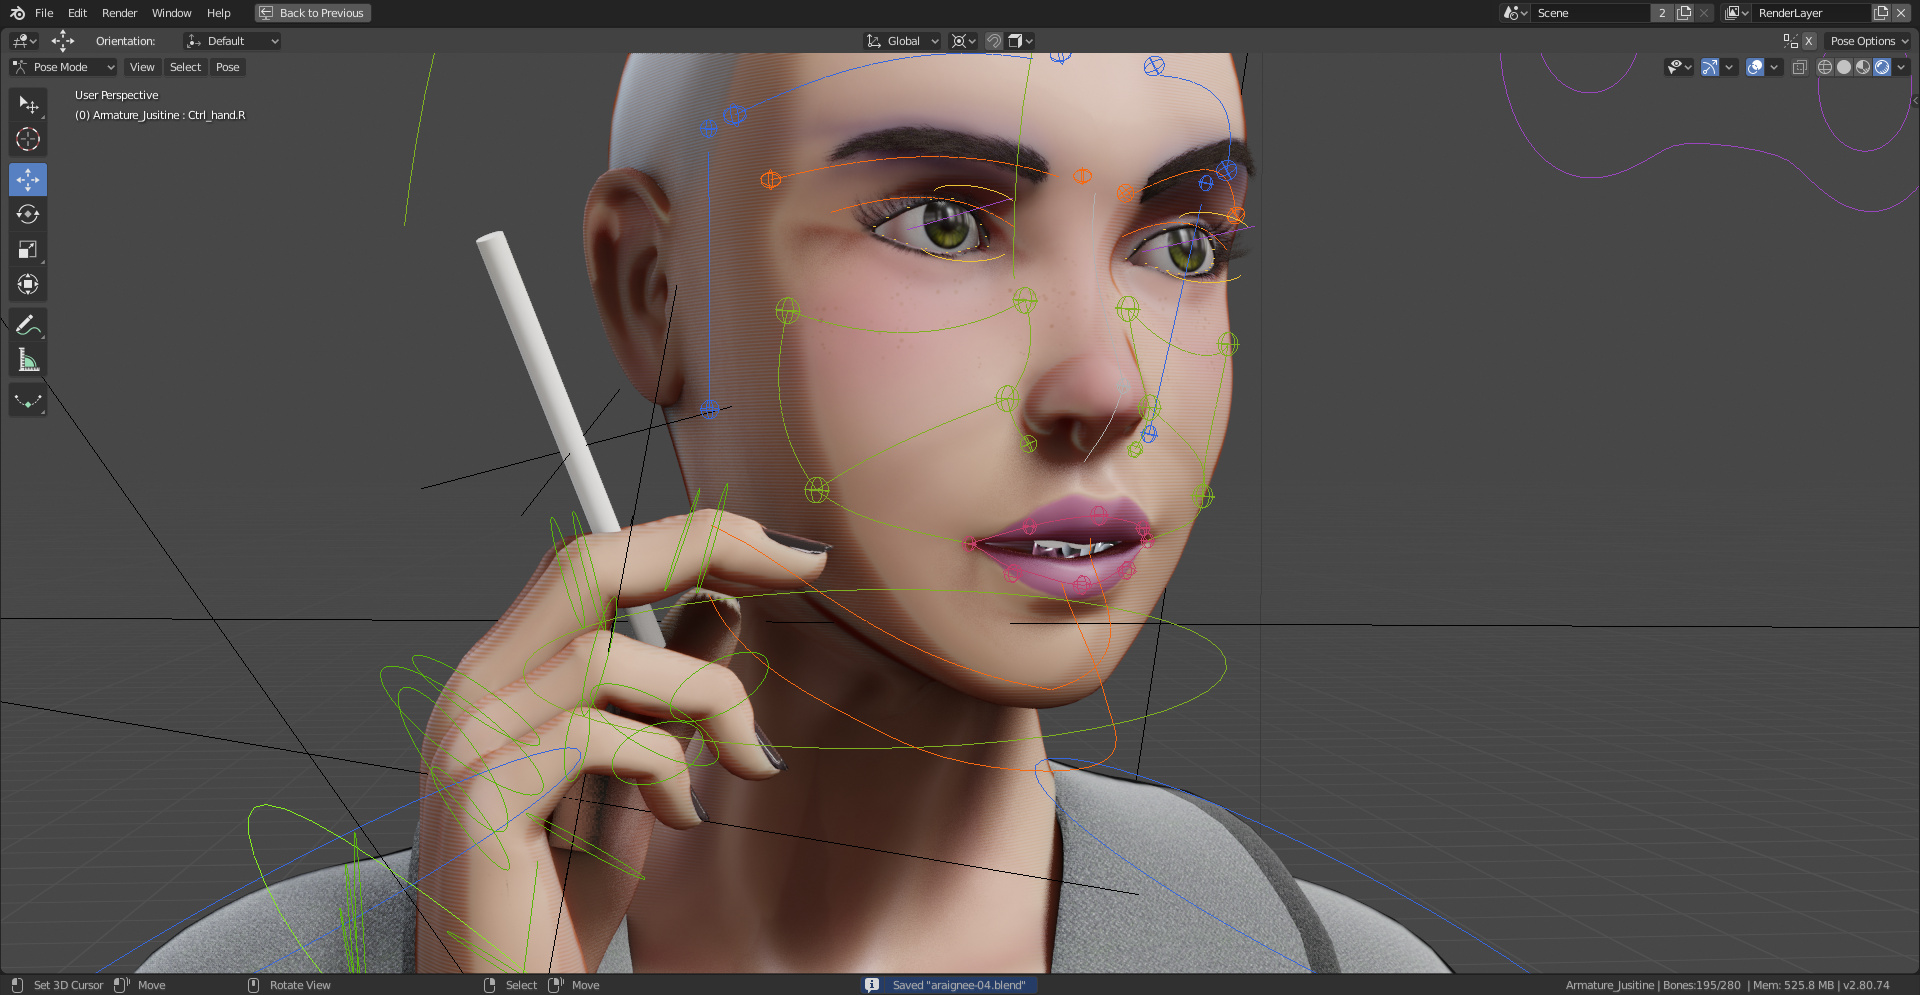Select the Scale tool

[x=28, y=250]
